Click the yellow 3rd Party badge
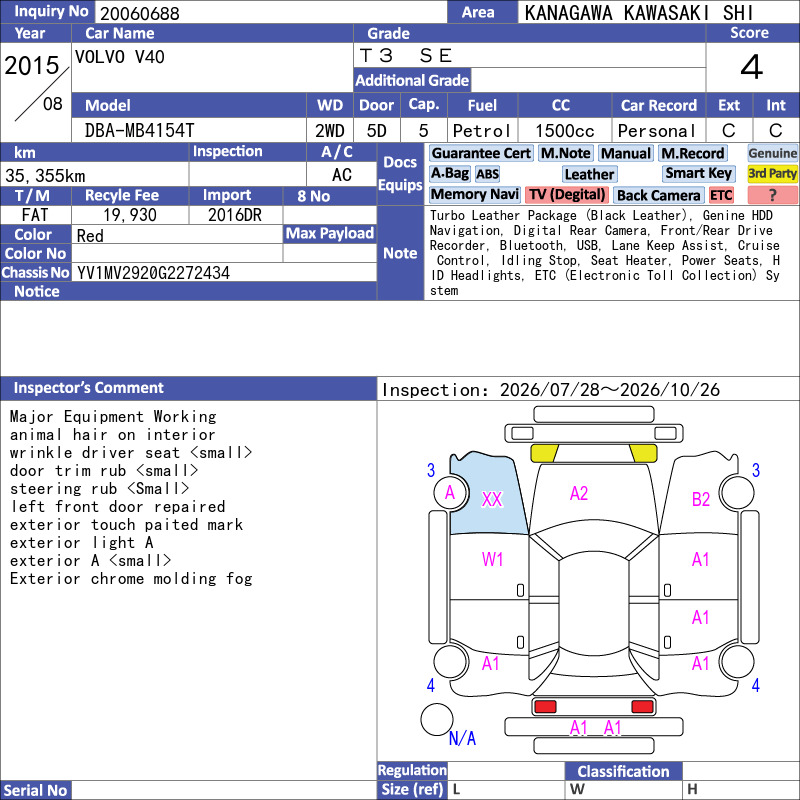Viewport: 800px width, 800px height. (x=772, y=173)
